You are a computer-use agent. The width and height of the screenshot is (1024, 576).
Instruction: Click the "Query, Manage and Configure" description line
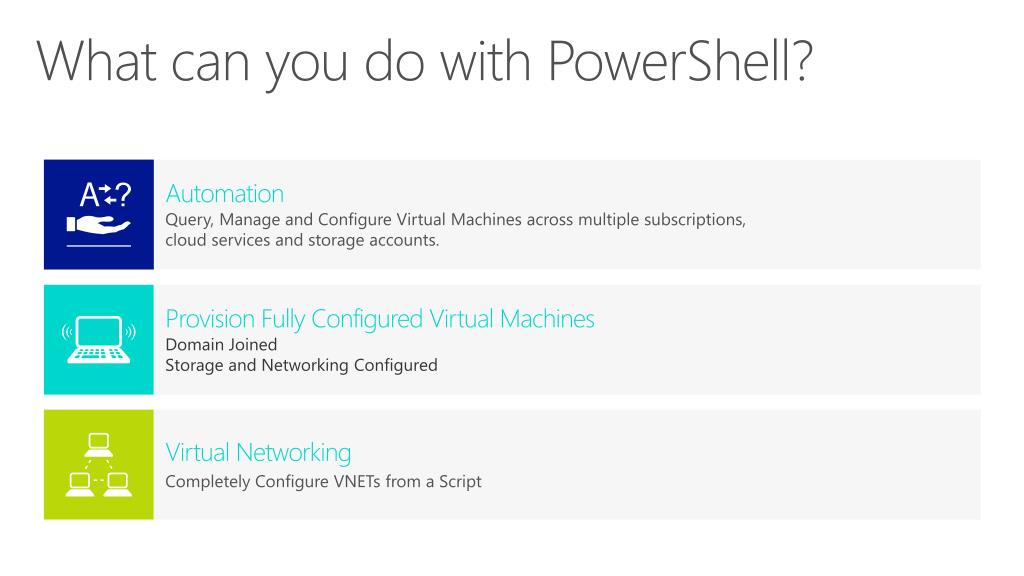[455, 219]
